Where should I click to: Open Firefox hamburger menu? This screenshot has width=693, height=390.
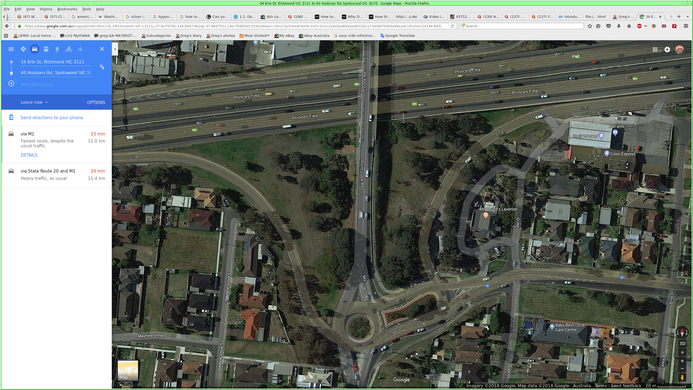click(x=686, y=26)
